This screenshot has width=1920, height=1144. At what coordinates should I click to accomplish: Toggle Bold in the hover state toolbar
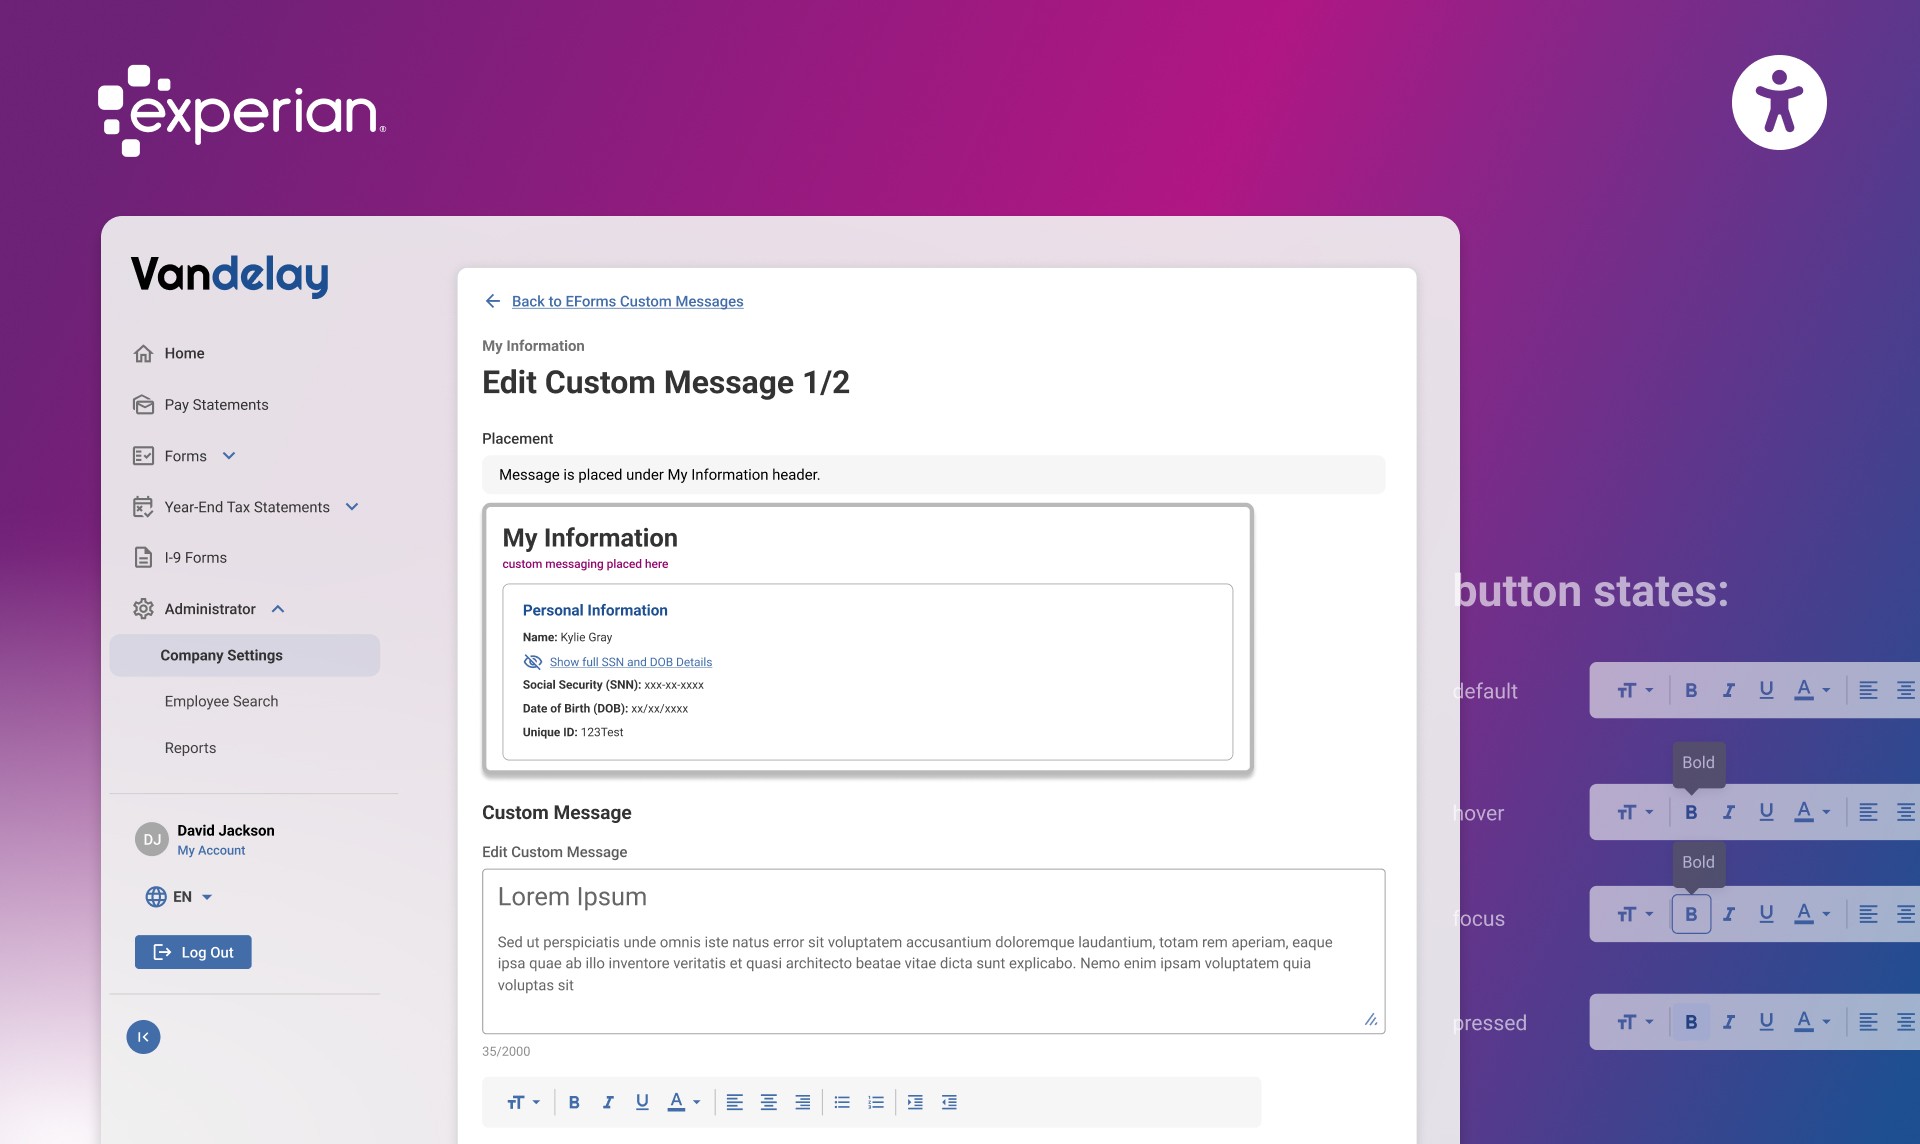(x=1691, y=812)
